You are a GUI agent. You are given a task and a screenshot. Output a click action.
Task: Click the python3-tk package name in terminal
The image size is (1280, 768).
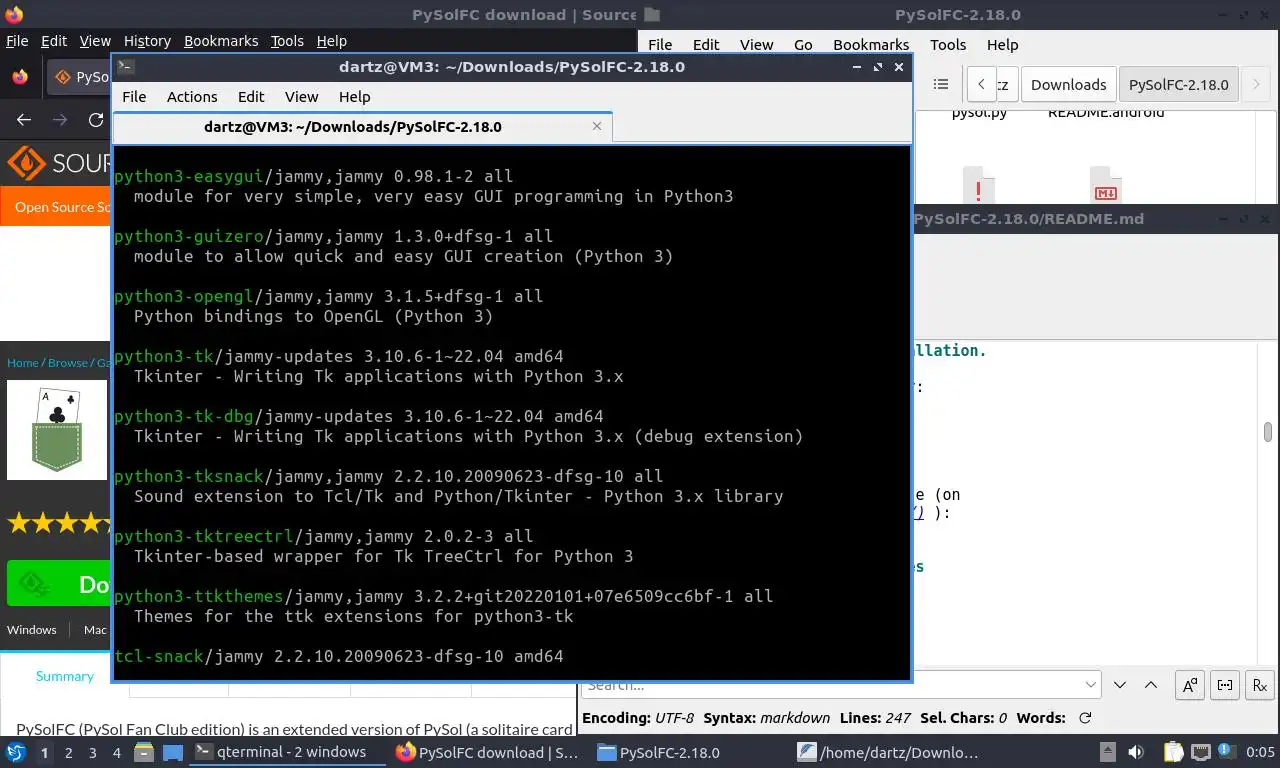coord(164,356)
